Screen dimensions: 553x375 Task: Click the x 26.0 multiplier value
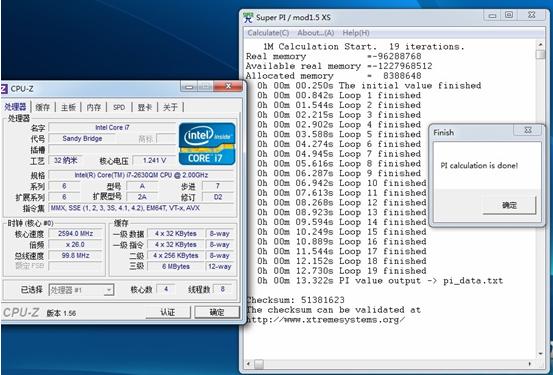75,244
